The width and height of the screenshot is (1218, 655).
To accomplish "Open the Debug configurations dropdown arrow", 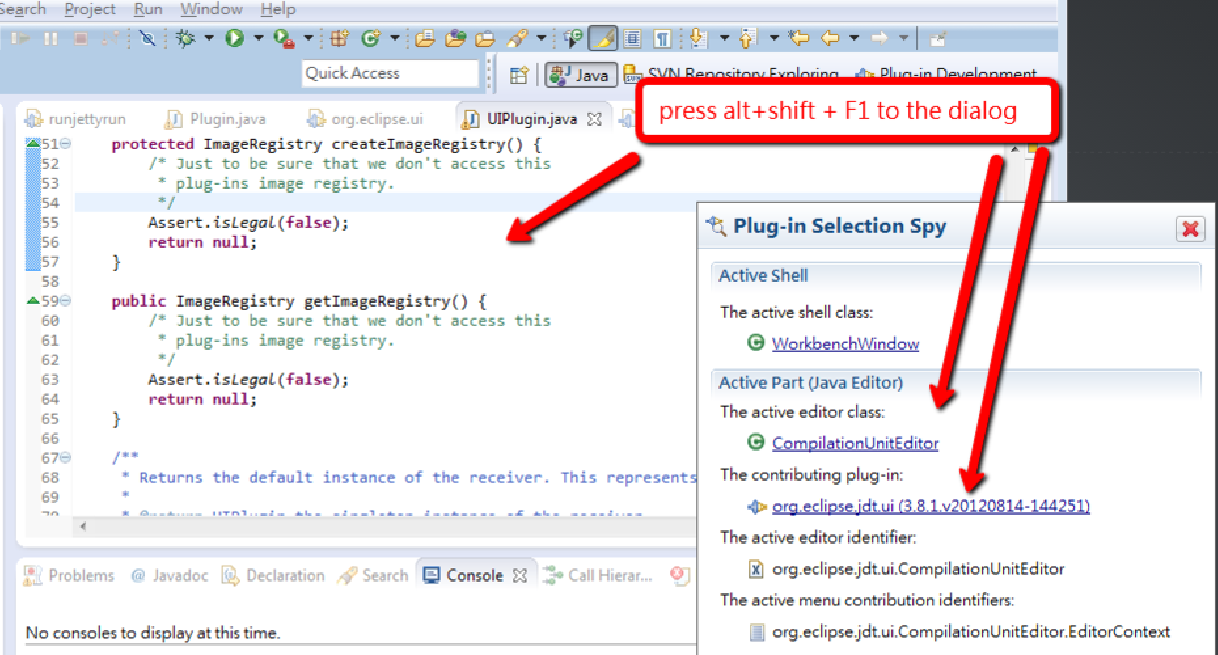I will click(x=209, y=39).
